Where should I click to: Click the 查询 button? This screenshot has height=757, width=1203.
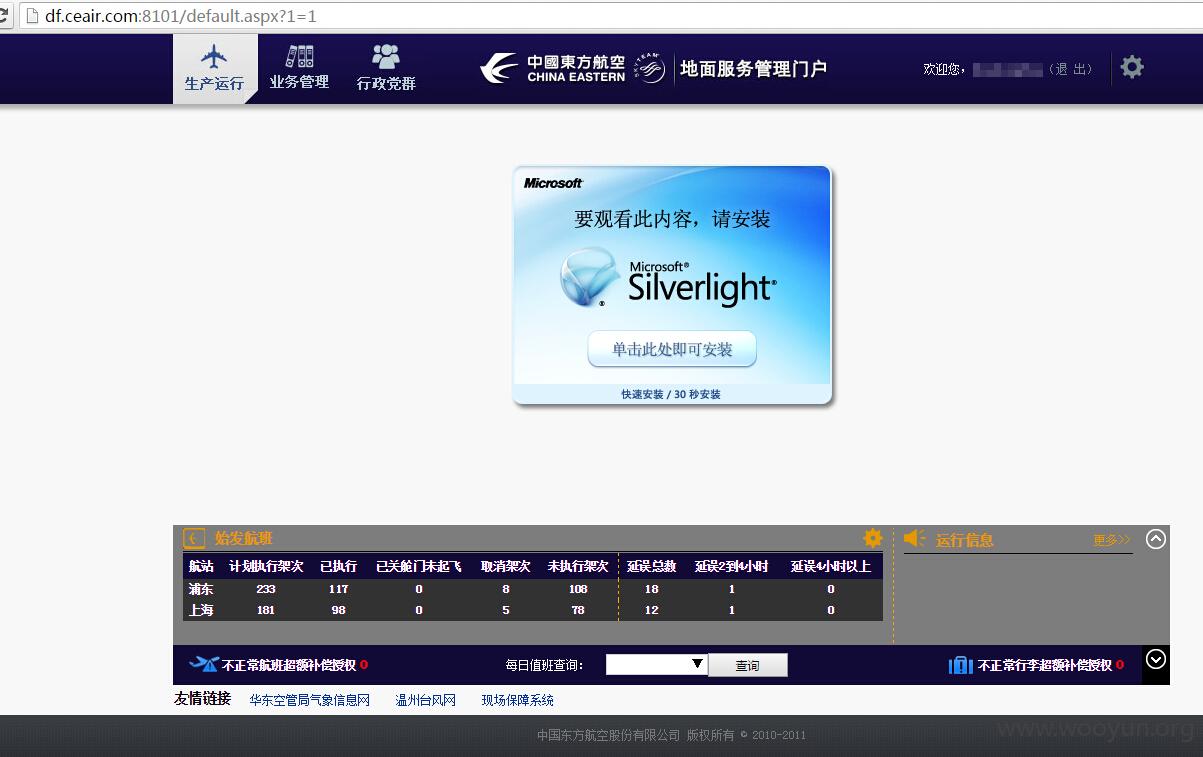(748, 665)
